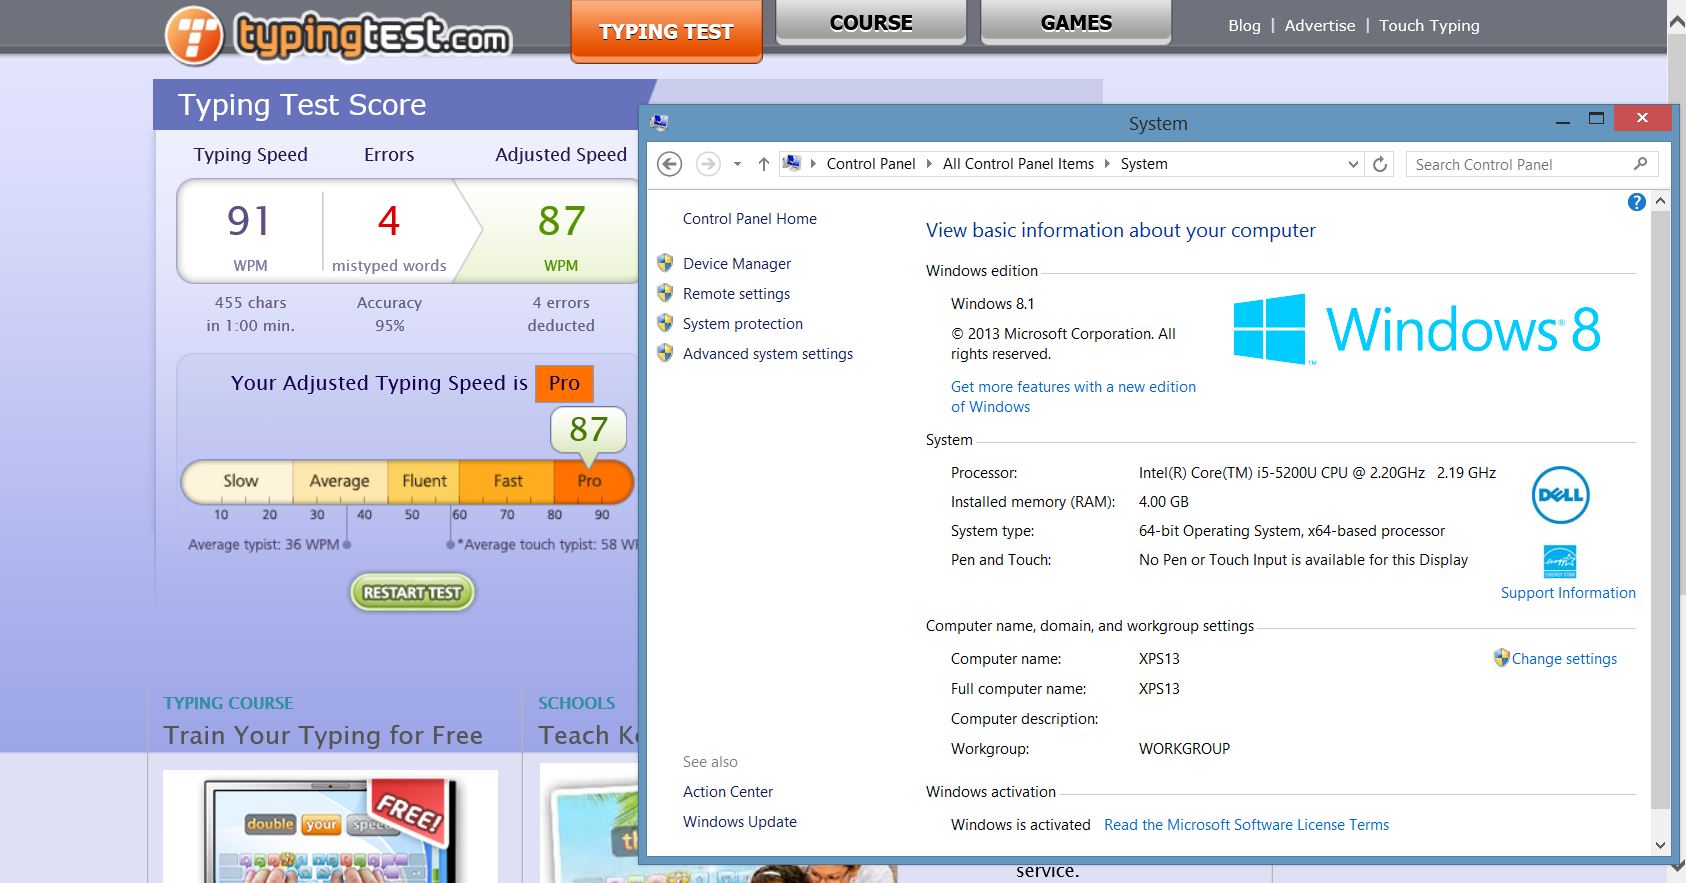Click Get more features with a new edition
Screen dimensions: 1686x883
pyautogui.click(x=1073, y=397)
